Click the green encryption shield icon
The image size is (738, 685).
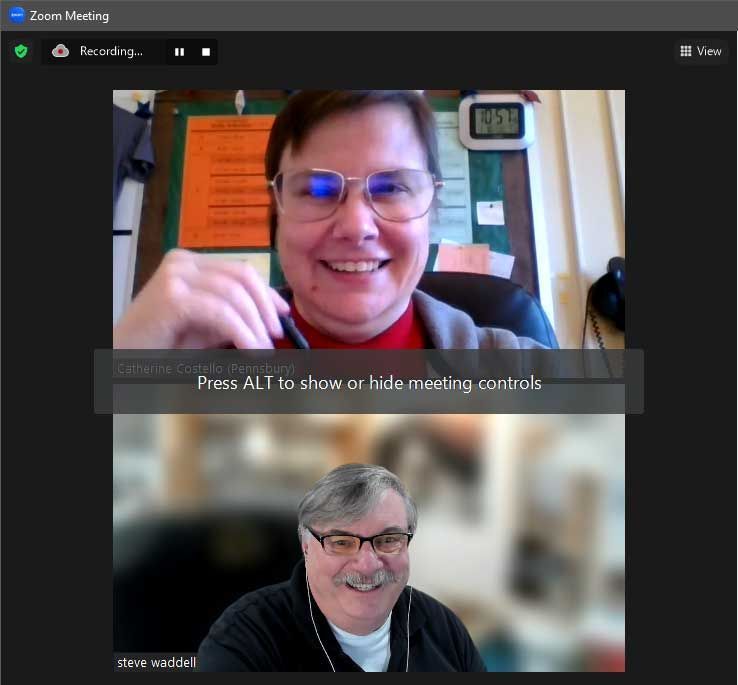pos(21,51)
